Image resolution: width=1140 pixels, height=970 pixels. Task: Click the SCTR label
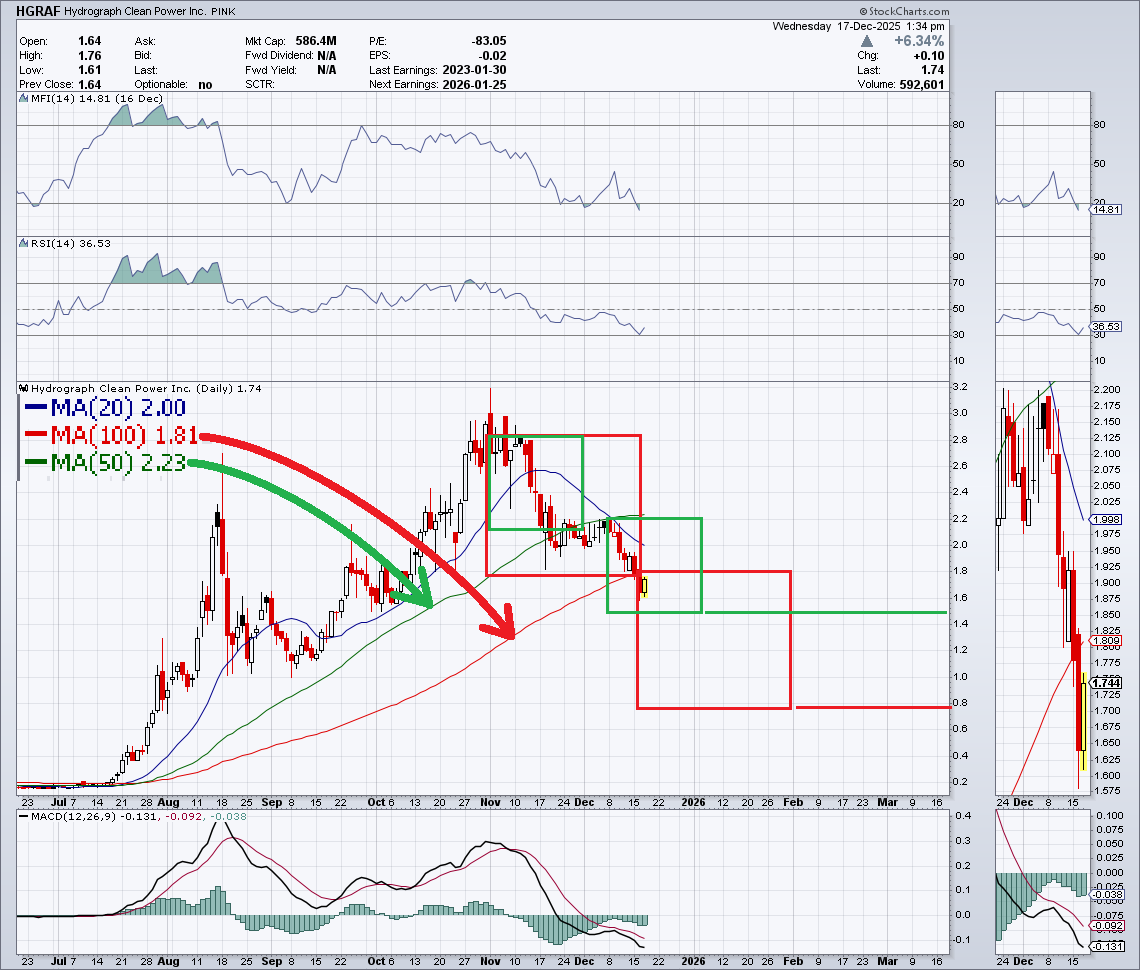pos(260,84)
